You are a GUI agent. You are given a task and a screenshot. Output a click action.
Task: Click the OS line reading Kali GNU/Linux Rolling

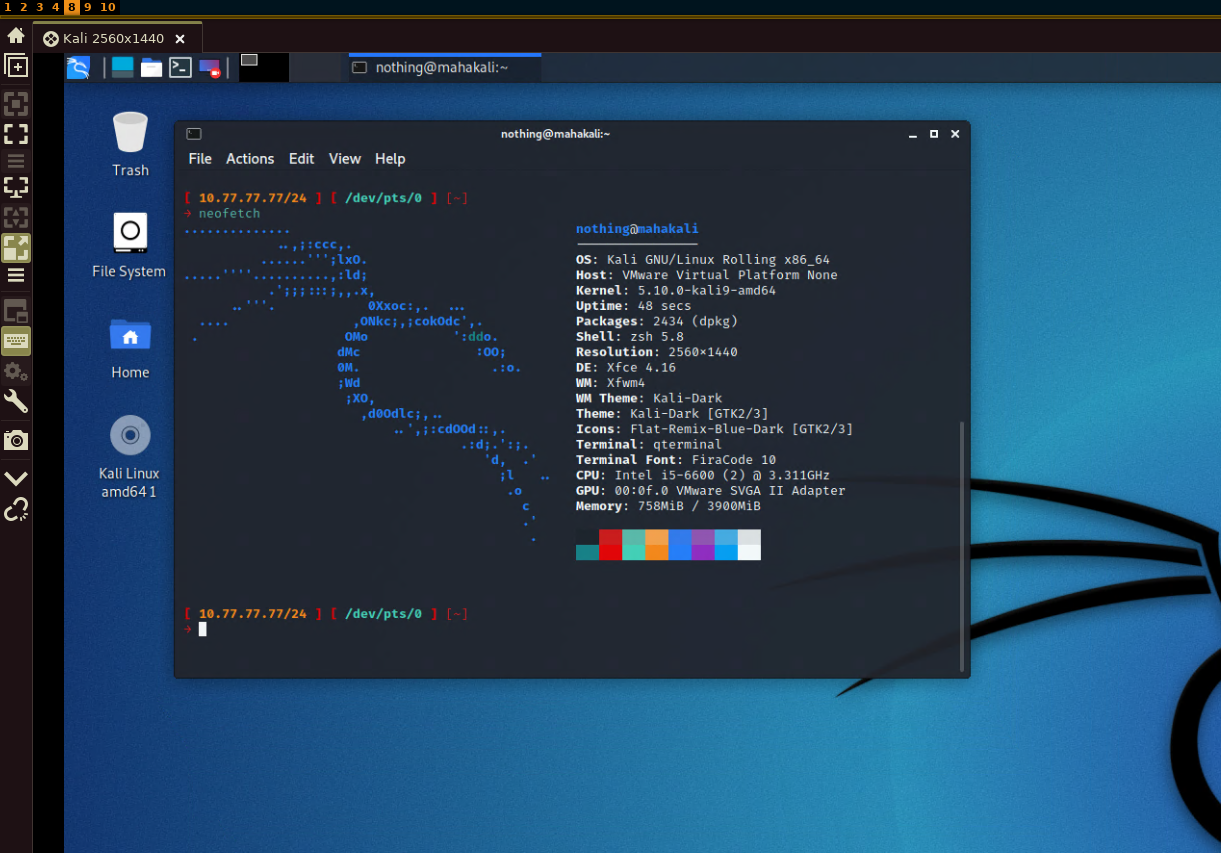tap(703, 260)
